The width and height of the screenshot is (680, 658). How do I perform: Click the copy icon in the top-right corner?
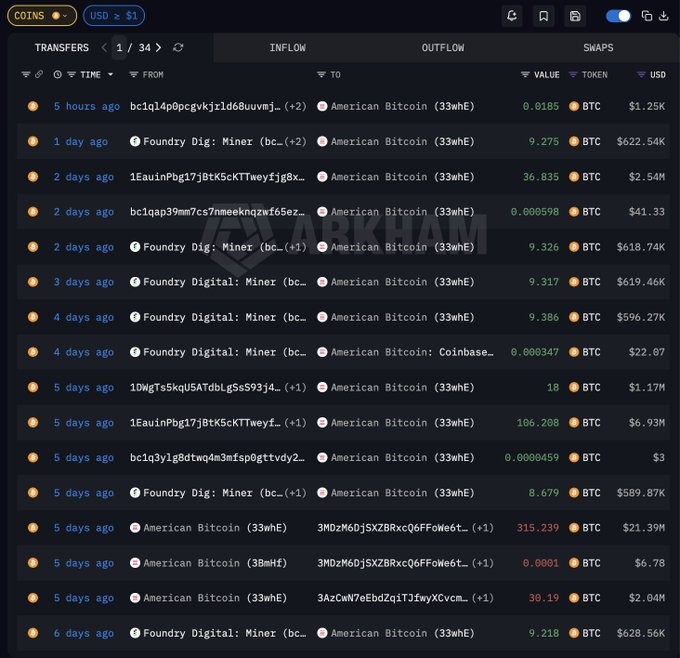click(x=647, y=16)
